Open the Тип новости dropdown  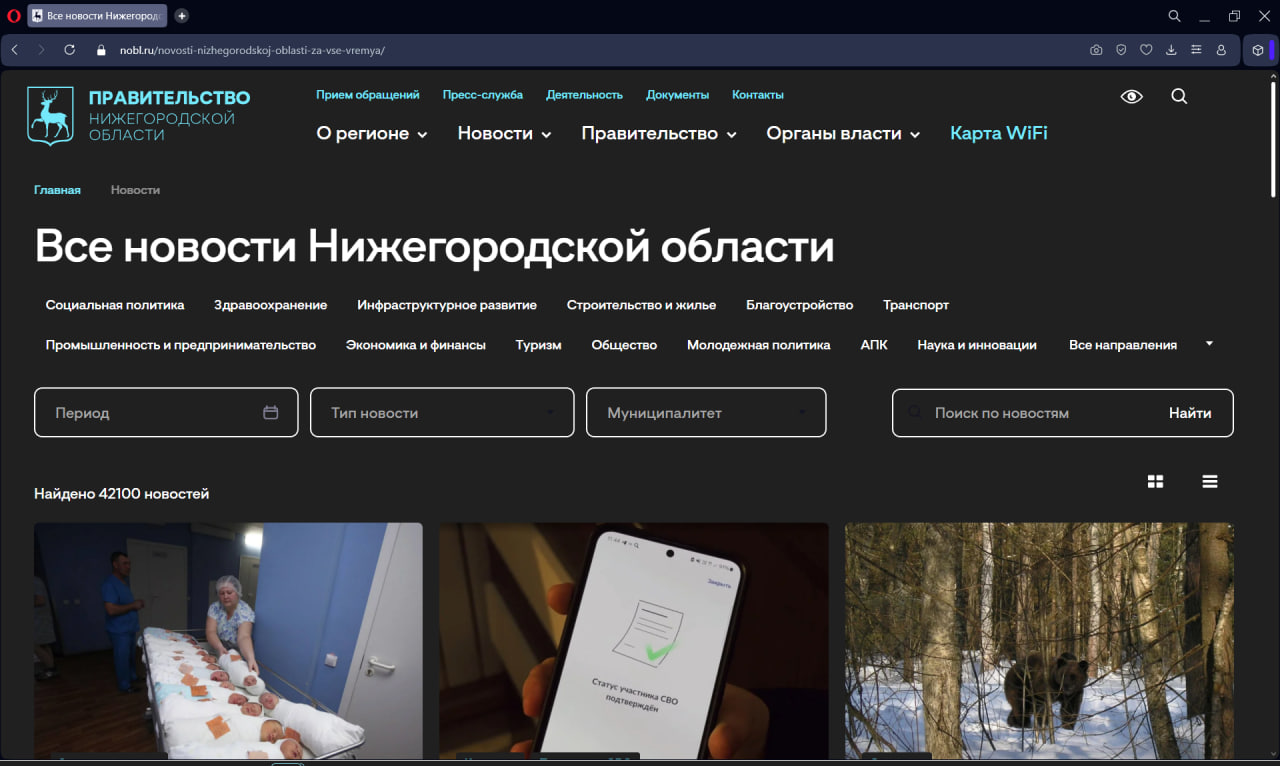[442, 412]
